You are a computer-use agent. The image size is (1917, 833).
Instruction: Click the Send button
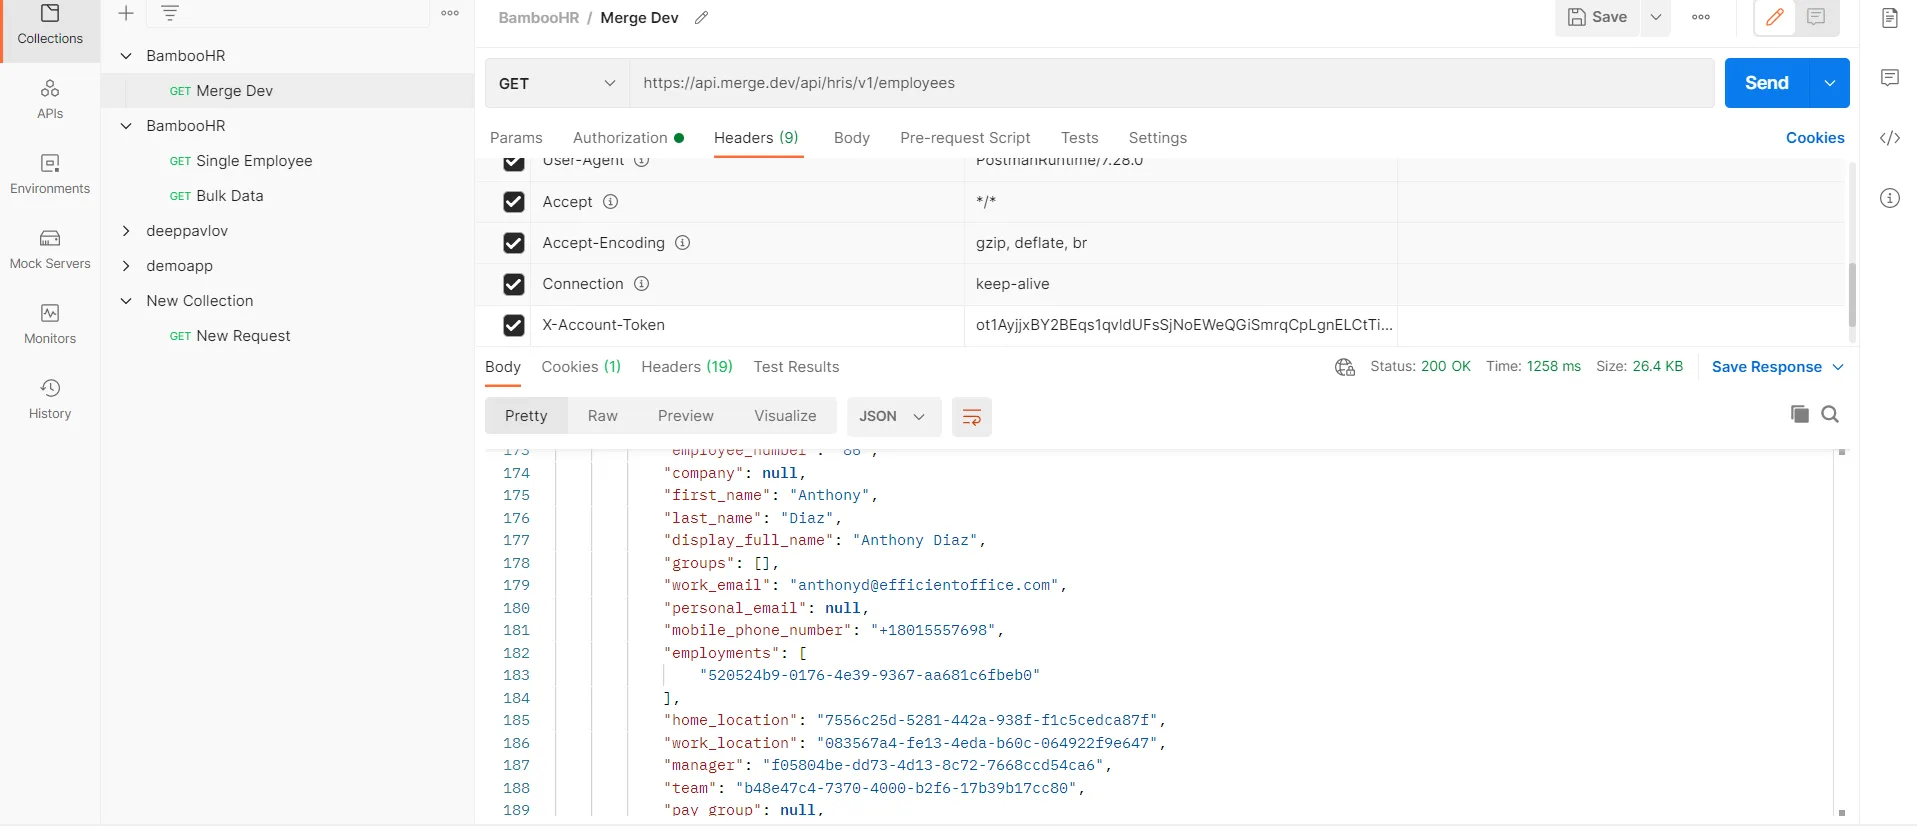point(1767,83)
